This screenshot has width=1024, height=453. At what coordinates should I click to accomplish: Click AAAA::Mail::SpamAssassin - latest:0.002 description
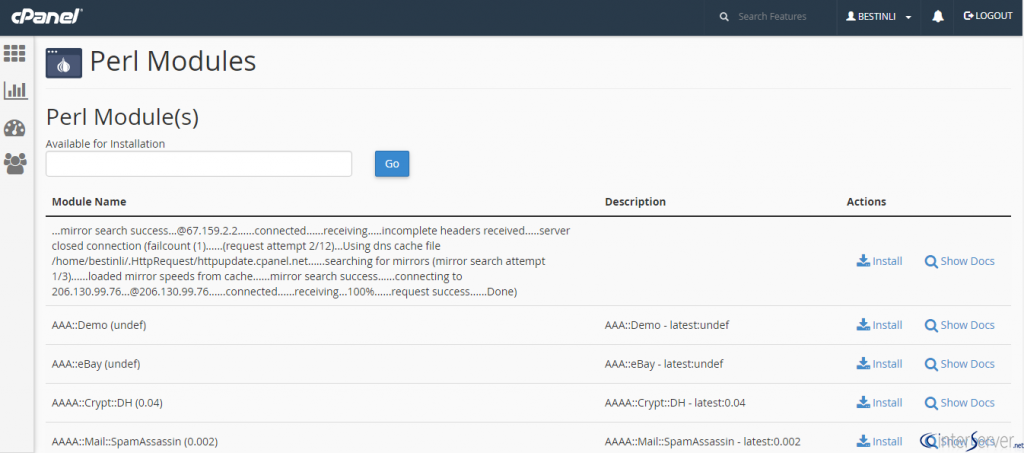pyautogui.click(x=703, y=441)
